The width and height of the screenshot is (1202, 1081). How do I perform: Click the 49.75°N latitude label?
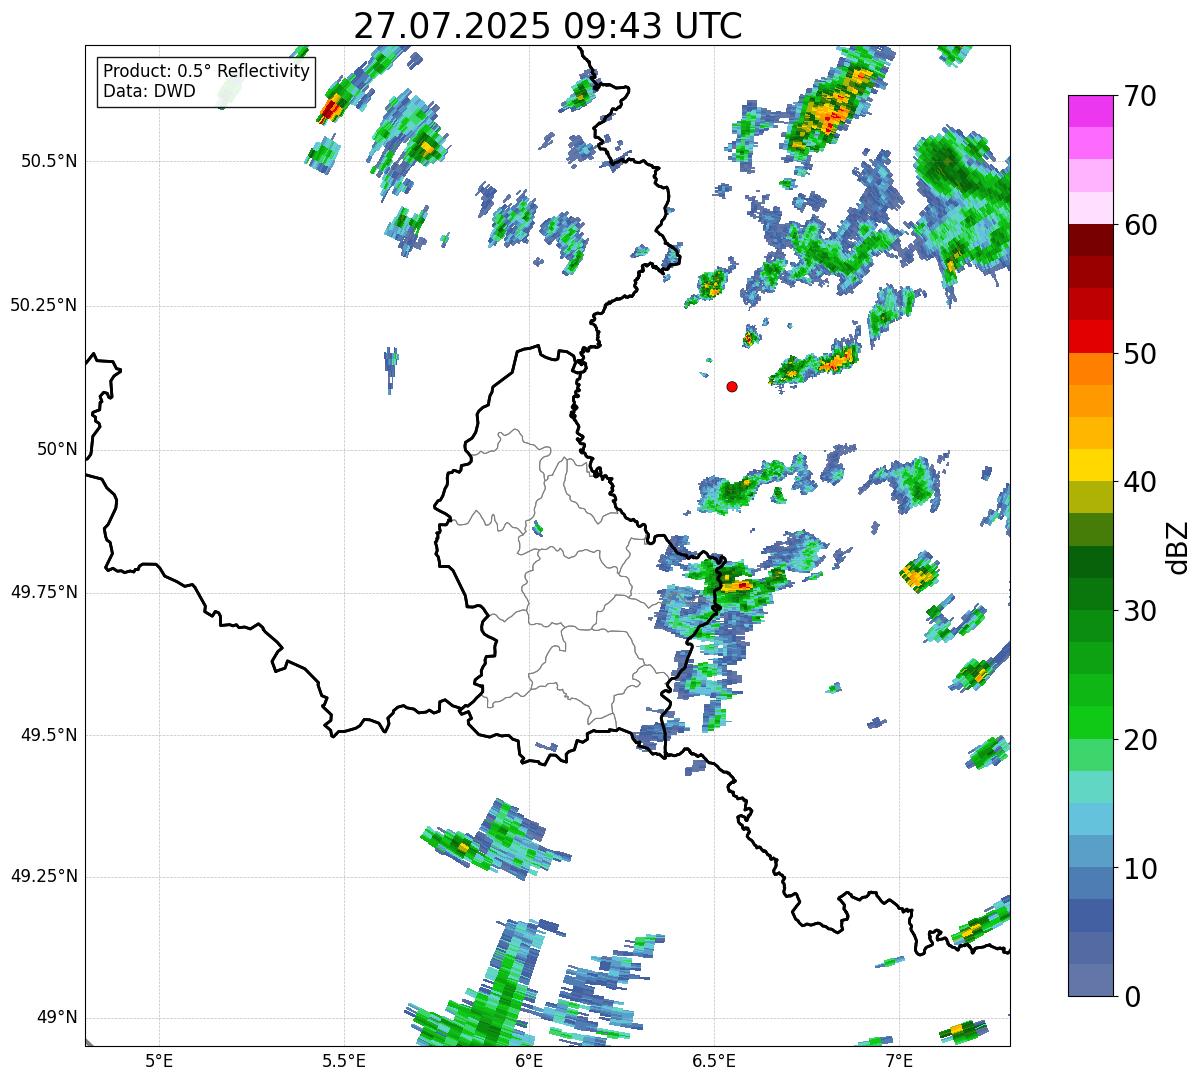click(44, 592)
